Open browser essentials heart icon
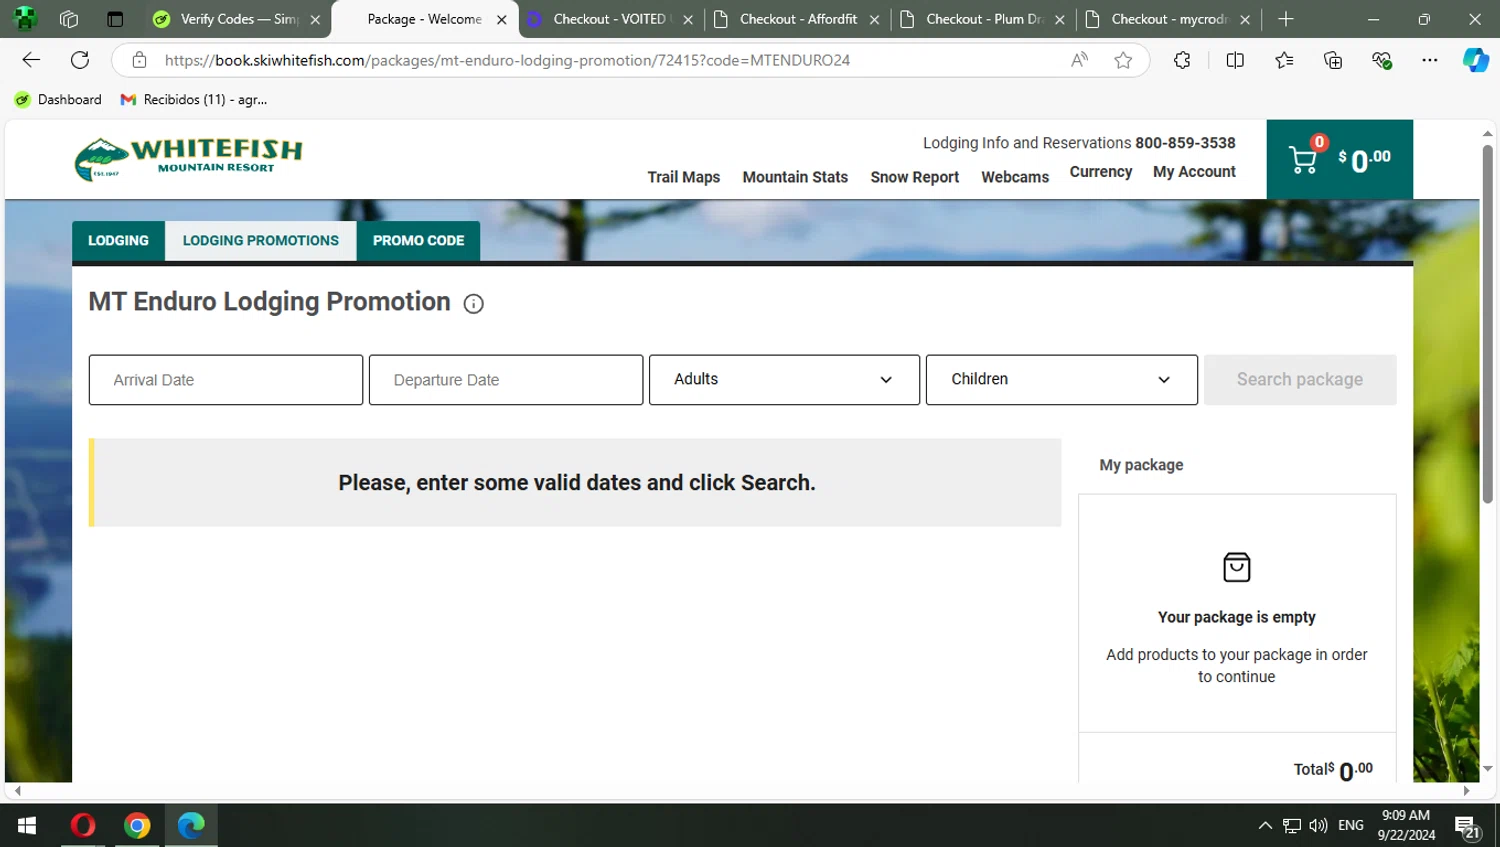 1382,60
